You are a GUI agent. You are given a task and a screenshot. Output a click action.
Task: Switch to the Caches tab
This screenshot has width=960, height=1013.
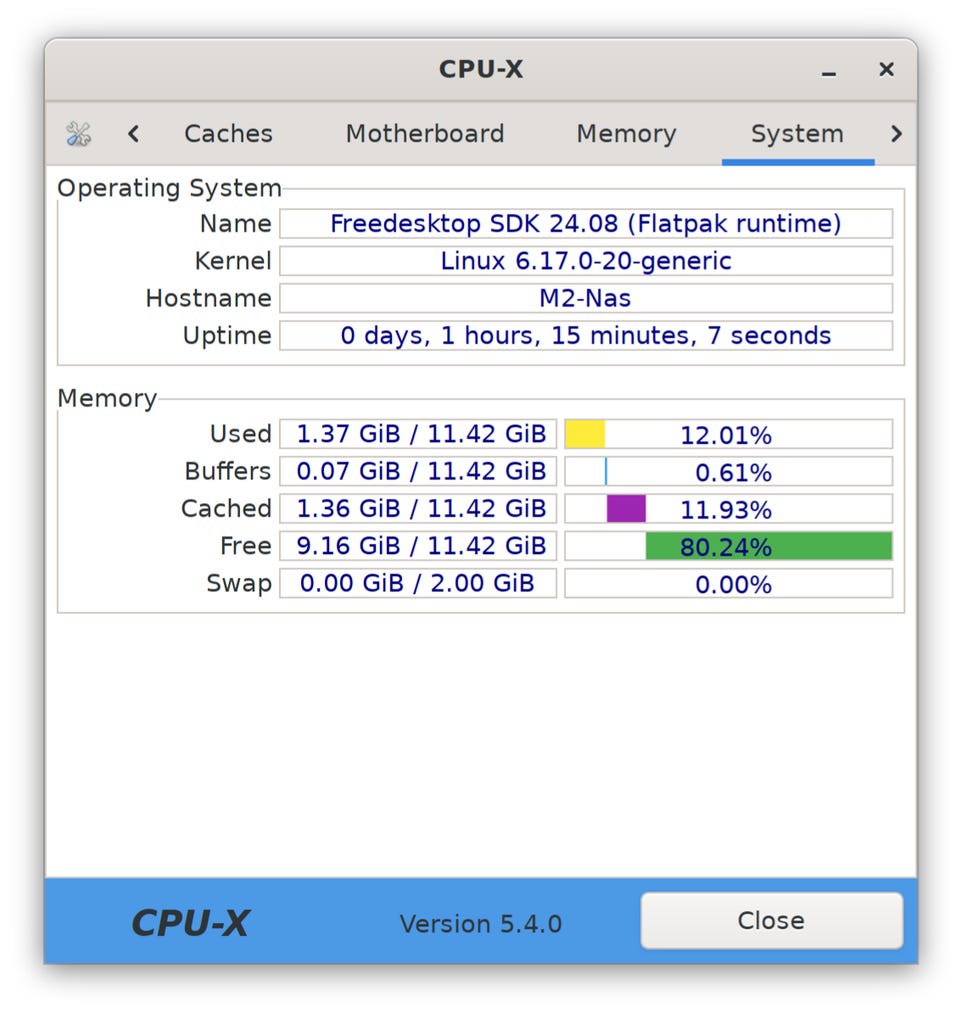click(x=229, y=134)
